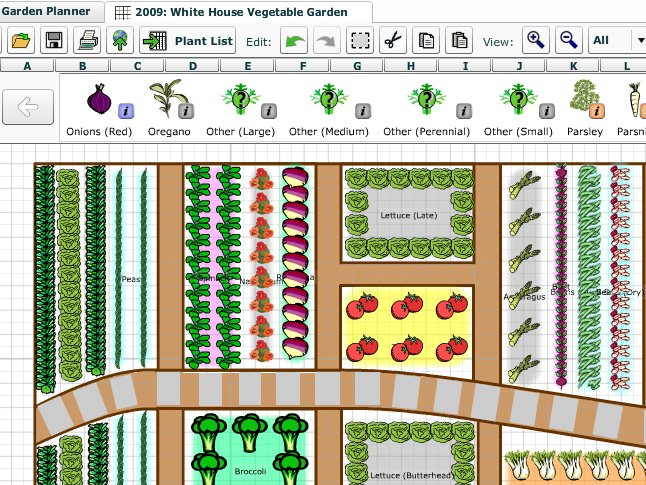Click the publish to web globe icon
The width and height of the screenshot is (646, 485).
pyautogui.click(x=121, y=41)
